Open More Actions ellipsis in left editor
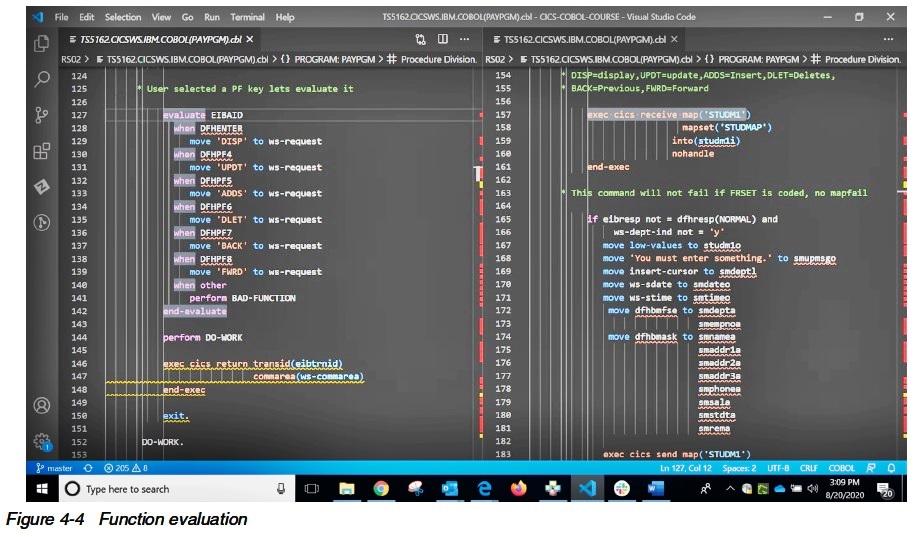The width and height of the screenshot is (914, 537). [464, 39]
